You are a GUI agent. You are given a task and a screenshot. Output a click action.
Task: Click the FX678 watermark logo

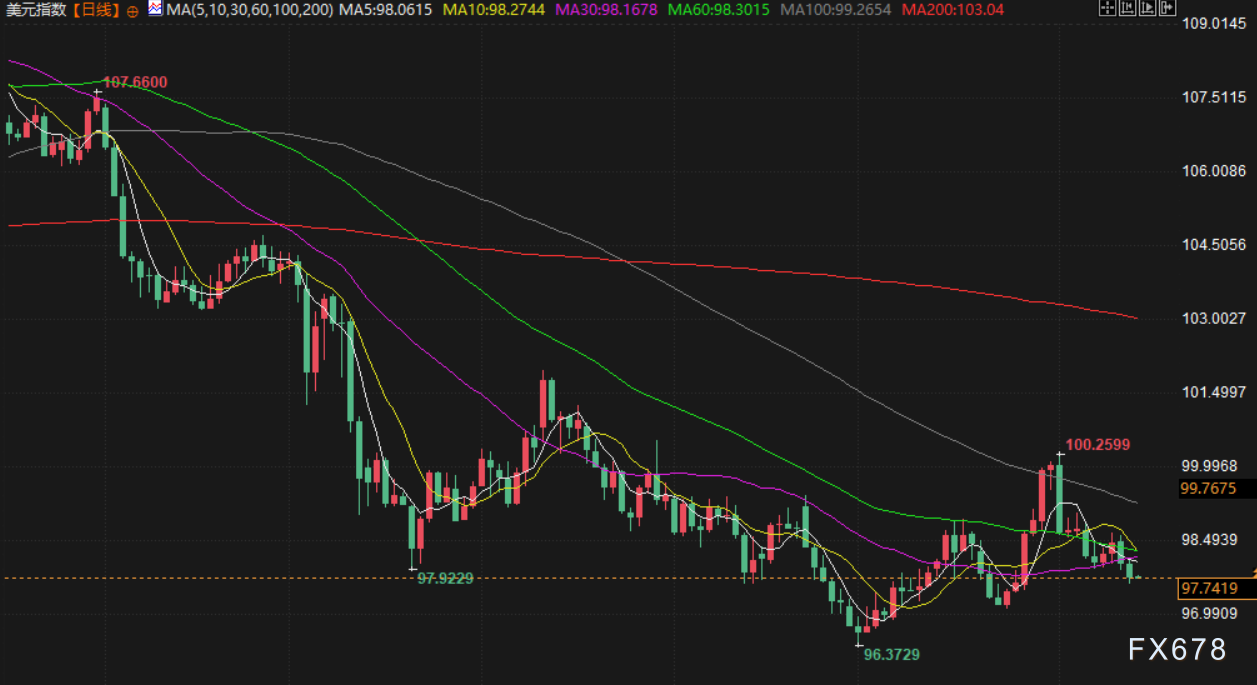(1176, 650)
